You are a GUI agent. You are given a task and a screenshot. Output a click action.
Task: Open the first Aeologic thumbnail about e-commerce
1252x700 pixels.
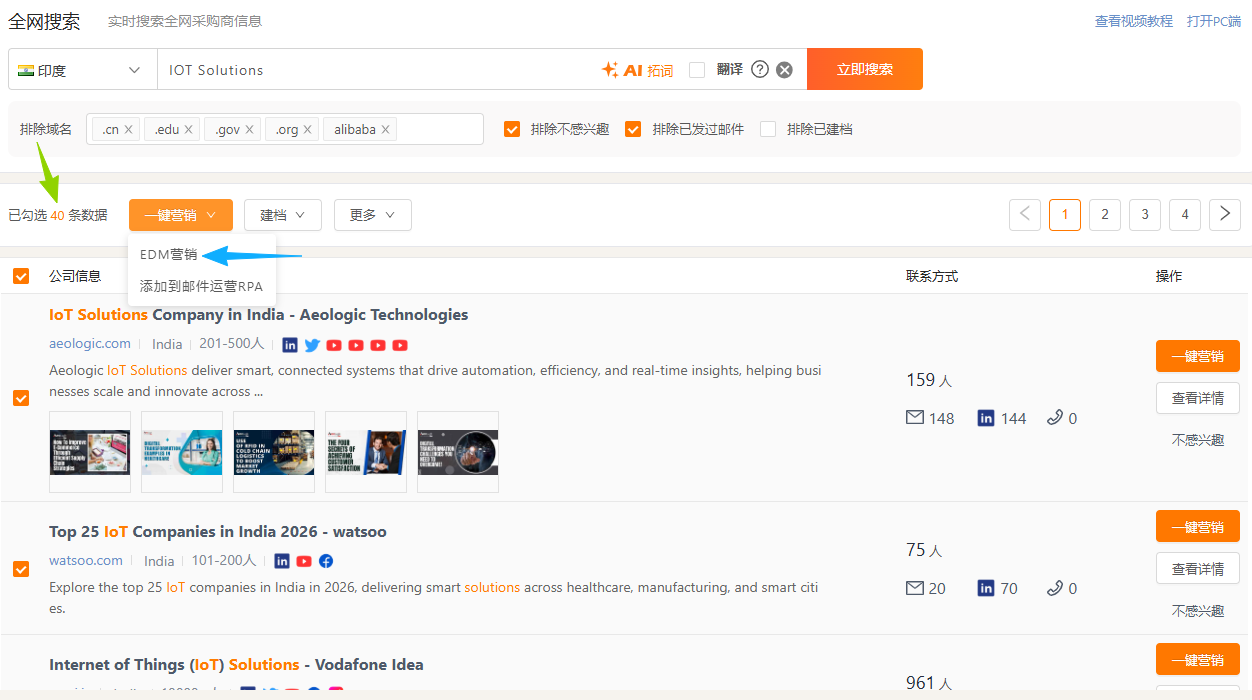(x=90, y=452)
